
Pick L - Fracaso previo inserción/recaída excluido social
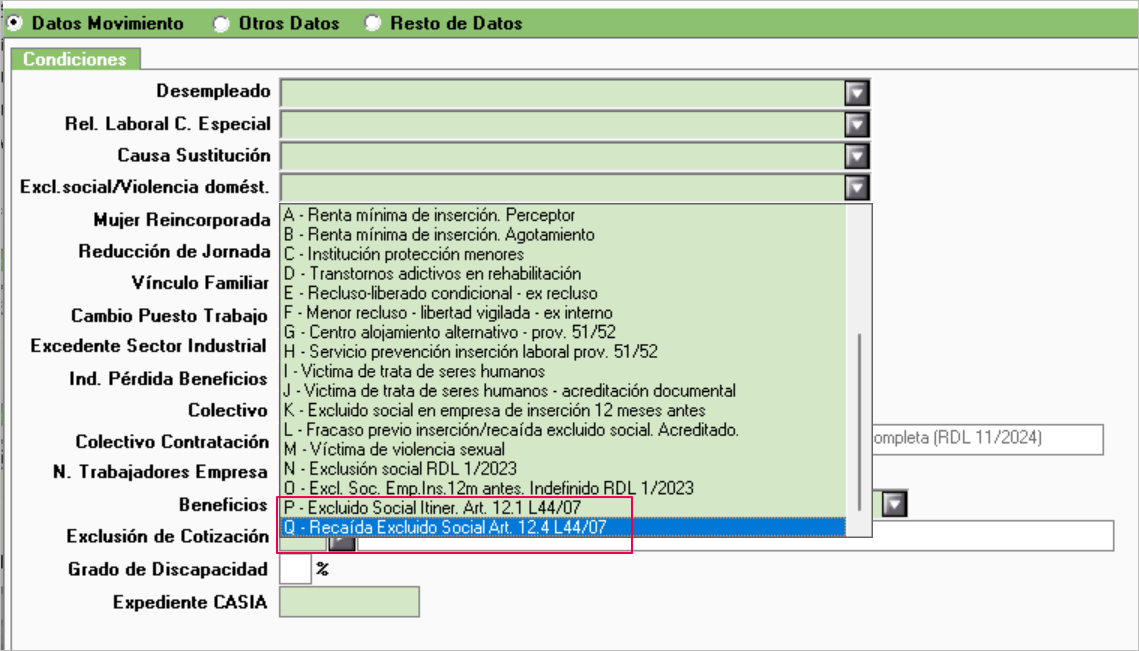563,430
